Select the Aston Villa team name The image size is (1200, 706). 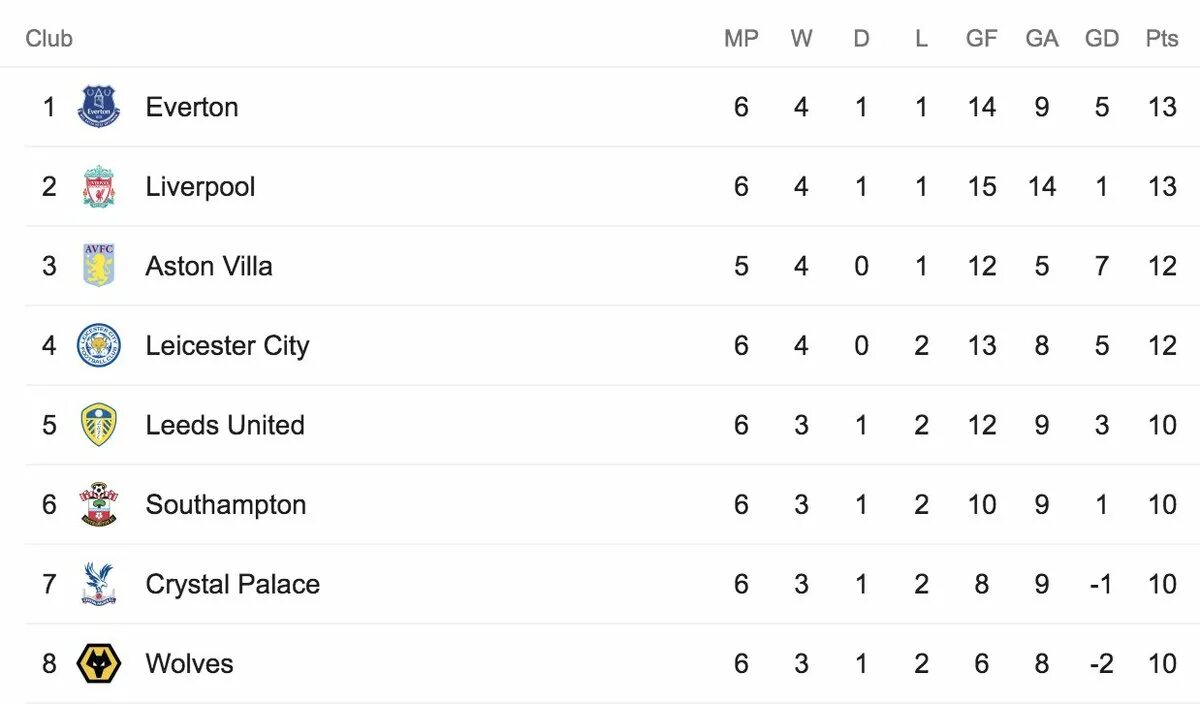[x=209, y=266]
